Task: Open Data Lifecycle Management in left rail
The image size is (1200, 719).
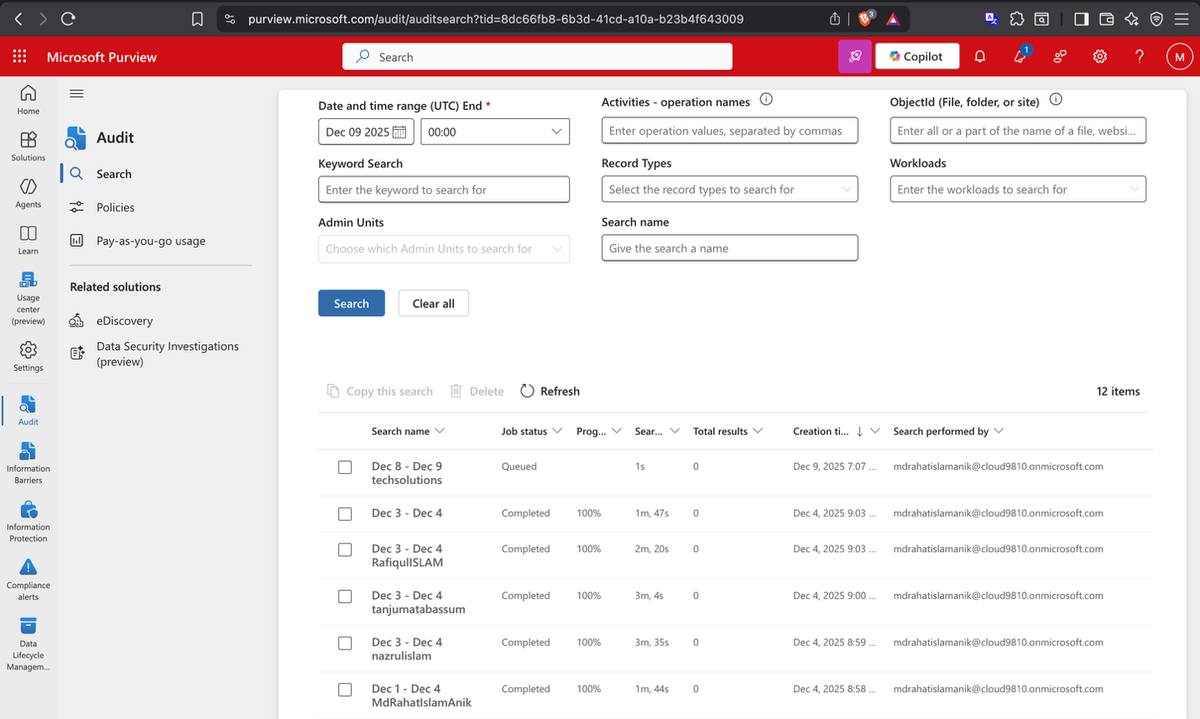Action: pos(28,643)
